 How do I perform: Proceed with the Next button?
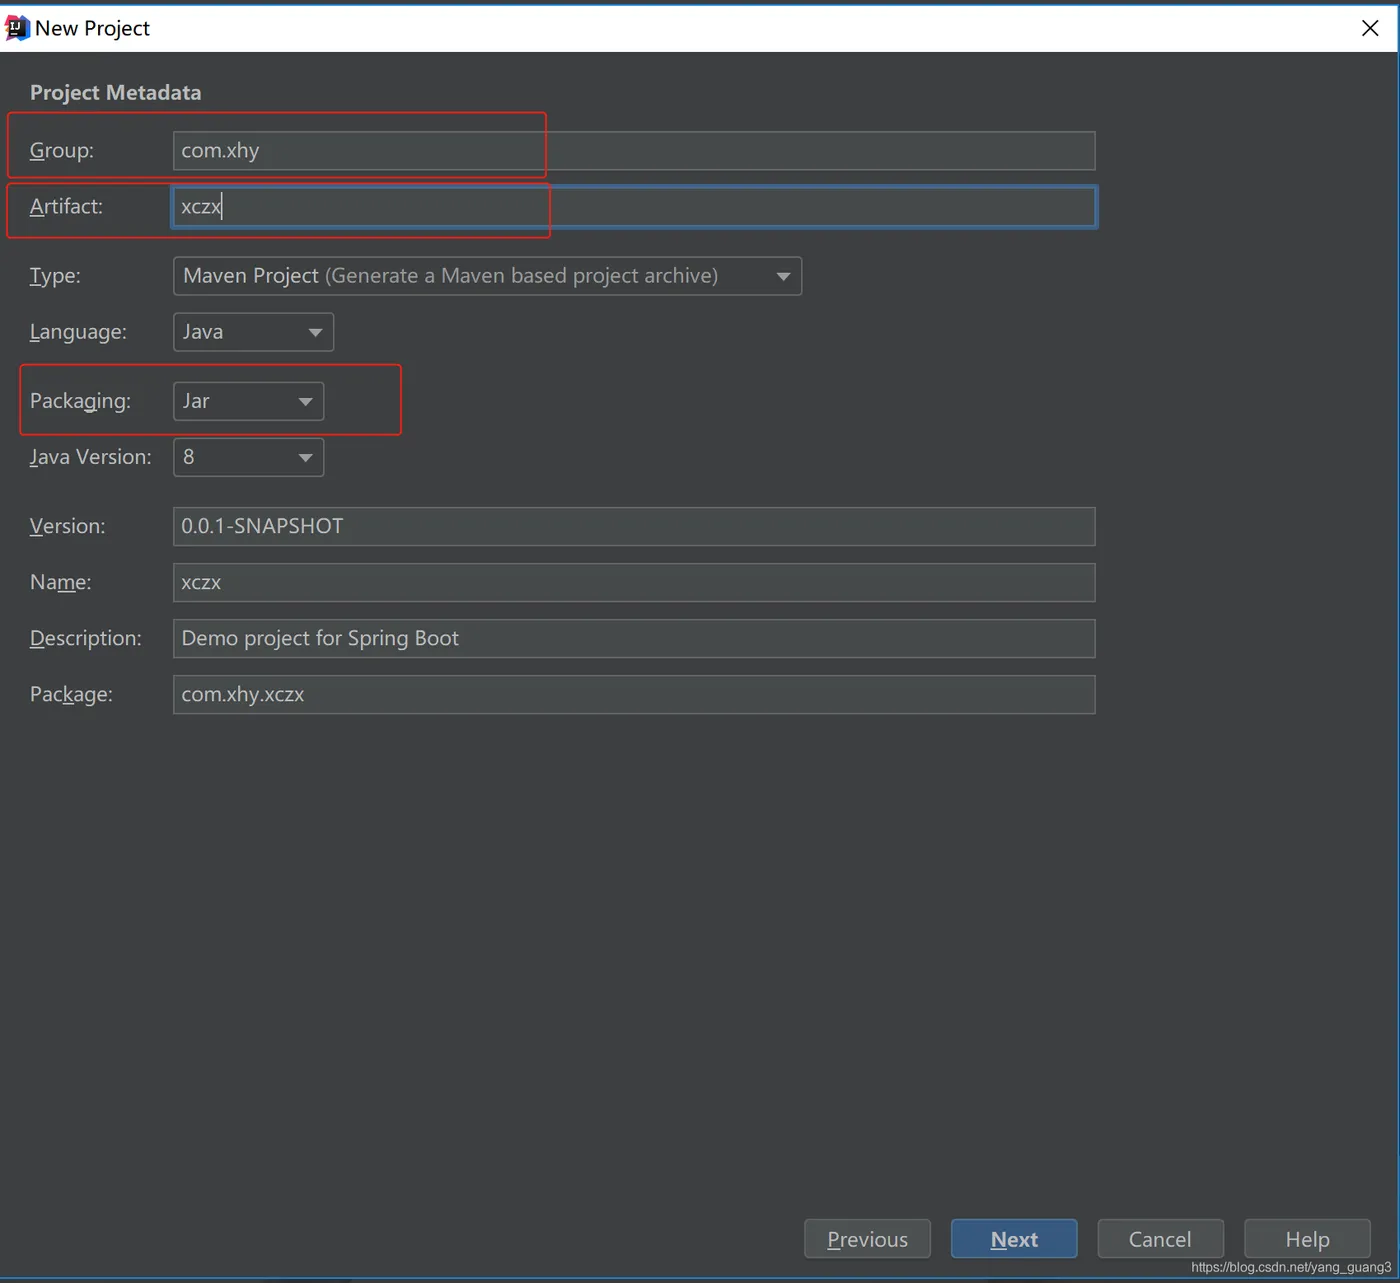(x=1014, y=1239)
